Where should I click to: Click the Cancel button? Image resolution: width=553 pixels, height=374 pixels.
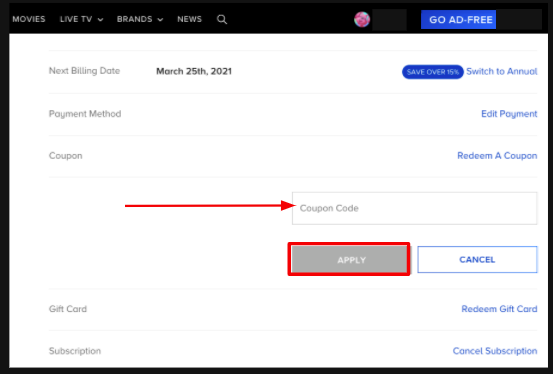pyautogui.click(x=477, y=259)
